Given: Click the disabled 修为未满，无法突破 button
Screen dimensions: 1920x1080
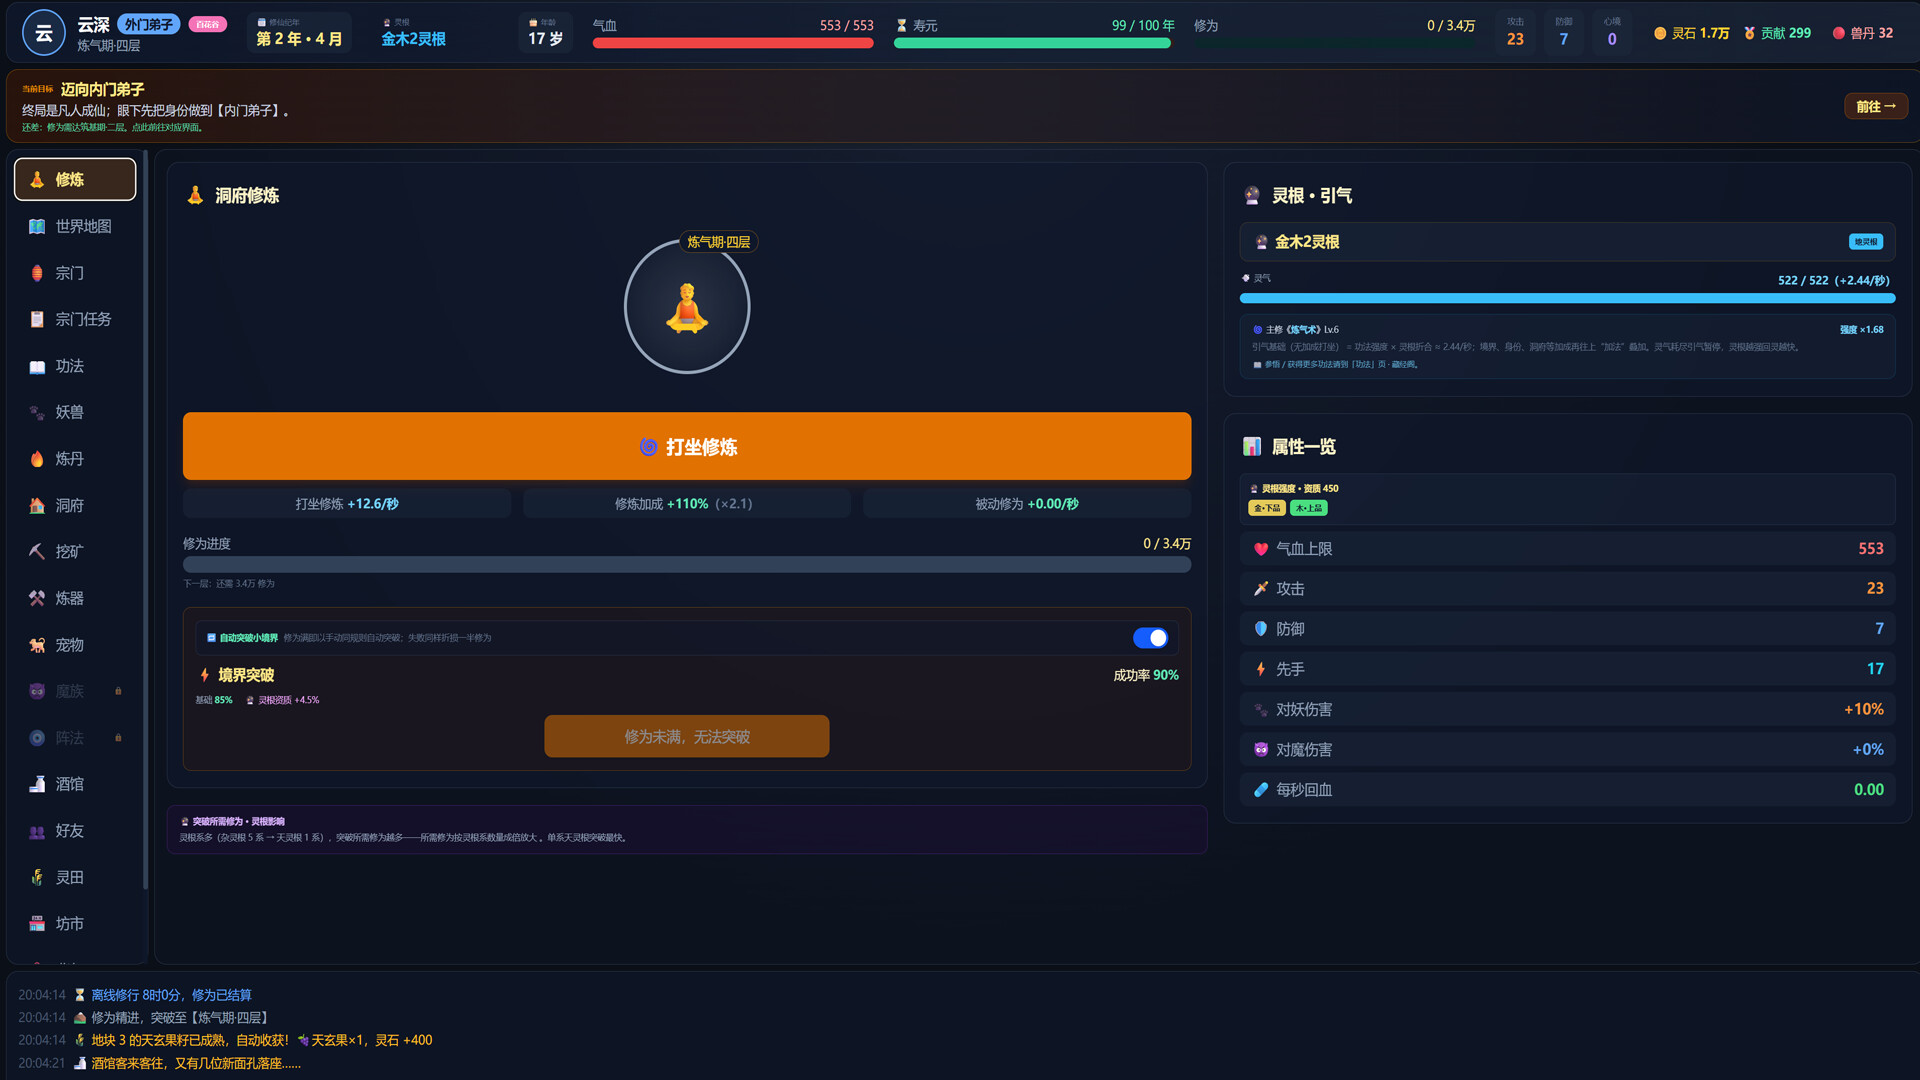Looking at the screenshot, I should pos(686,736).
